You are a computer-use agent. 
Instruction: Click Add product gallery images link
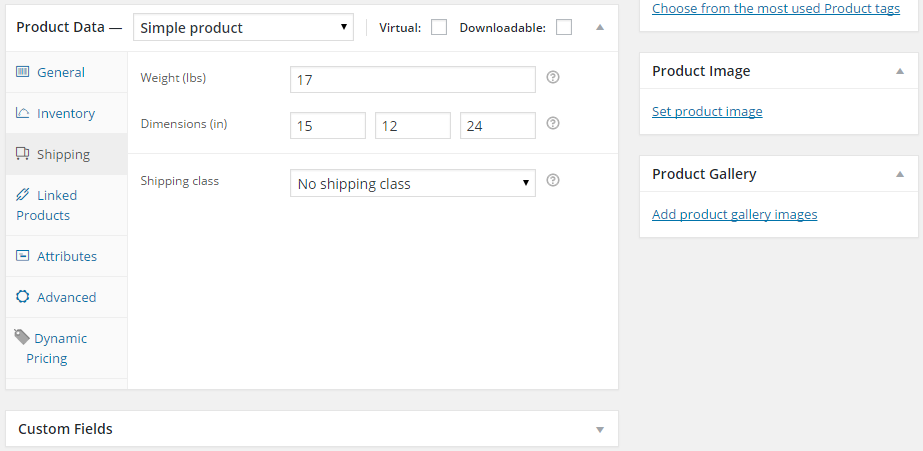pos(735,214)
